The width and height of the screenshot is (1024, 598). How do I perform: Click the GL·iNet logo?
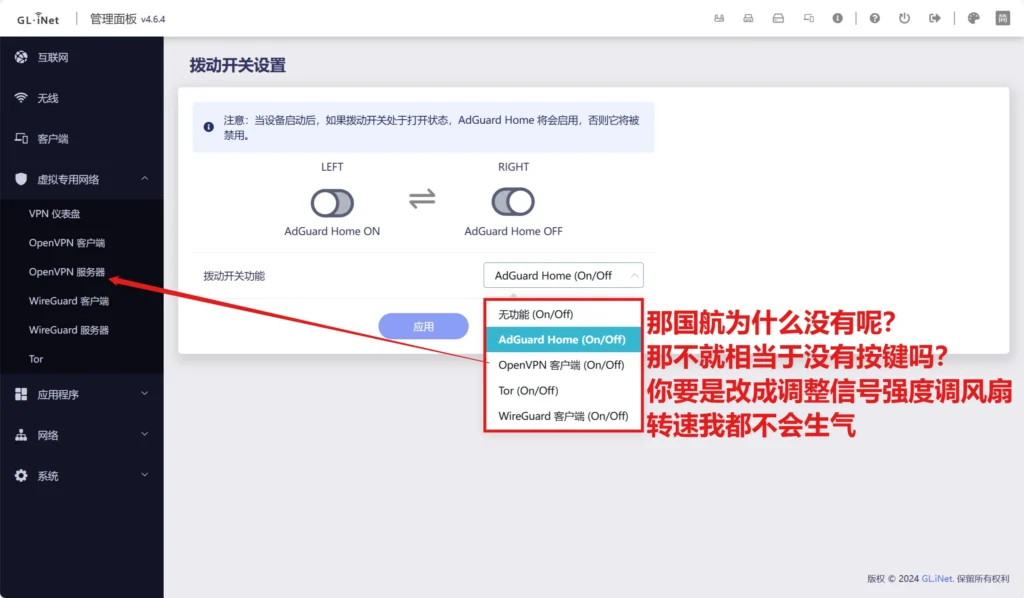coord(38,19)
